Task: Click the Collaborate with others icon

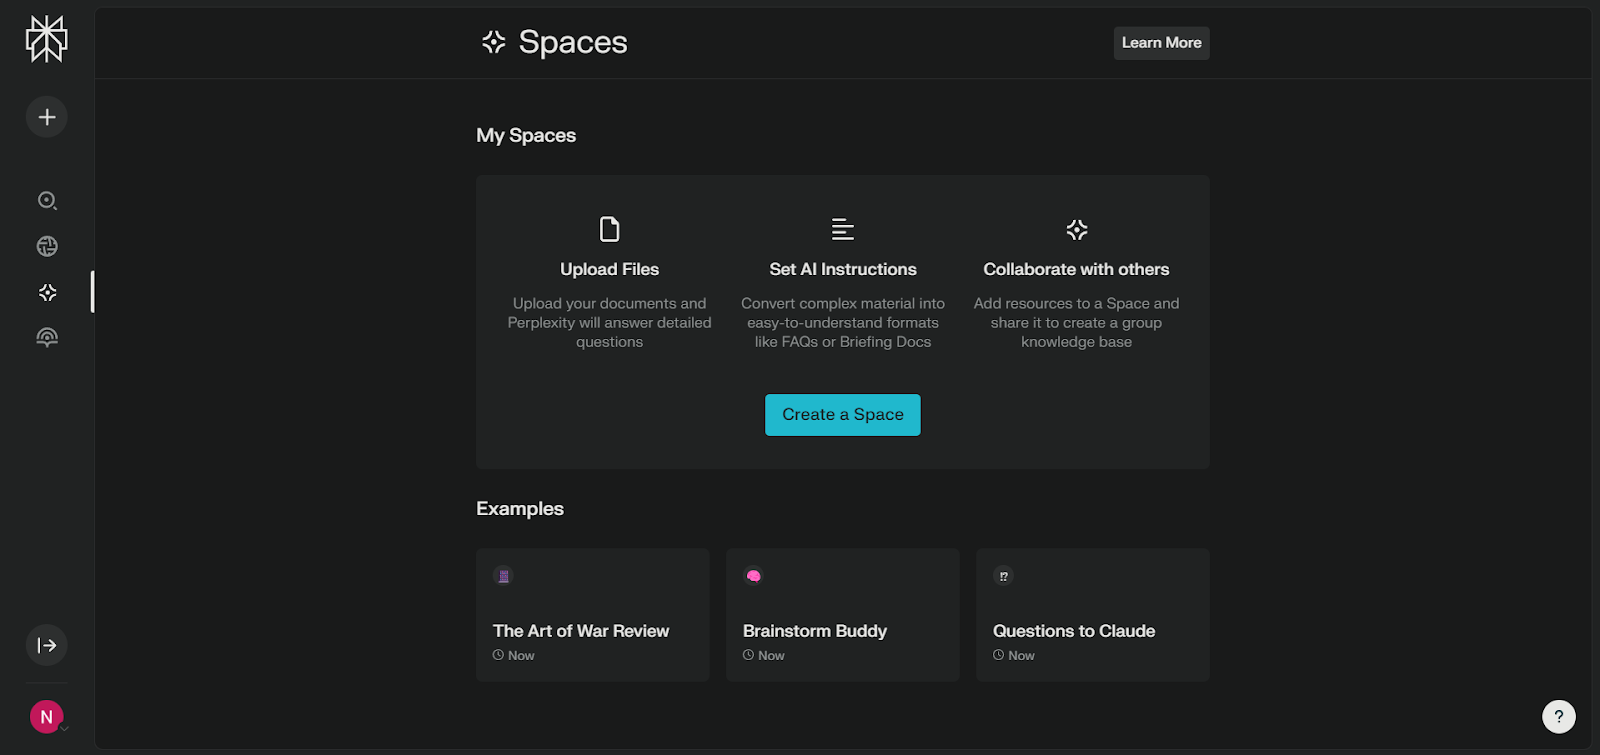Action: [1077, 229]
